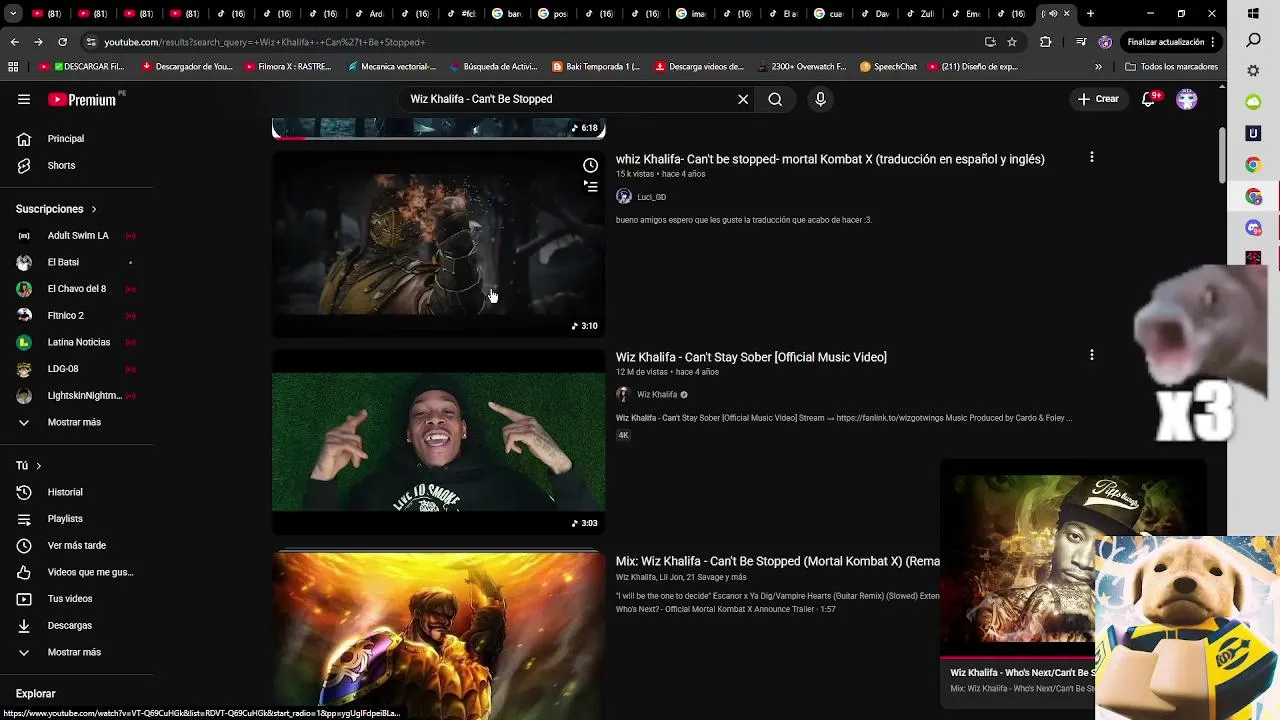Image resolution: width=1280 pixels, height=720 pixels.
Task: Click the browser Back arrow
Action: [x=14, y=42]
